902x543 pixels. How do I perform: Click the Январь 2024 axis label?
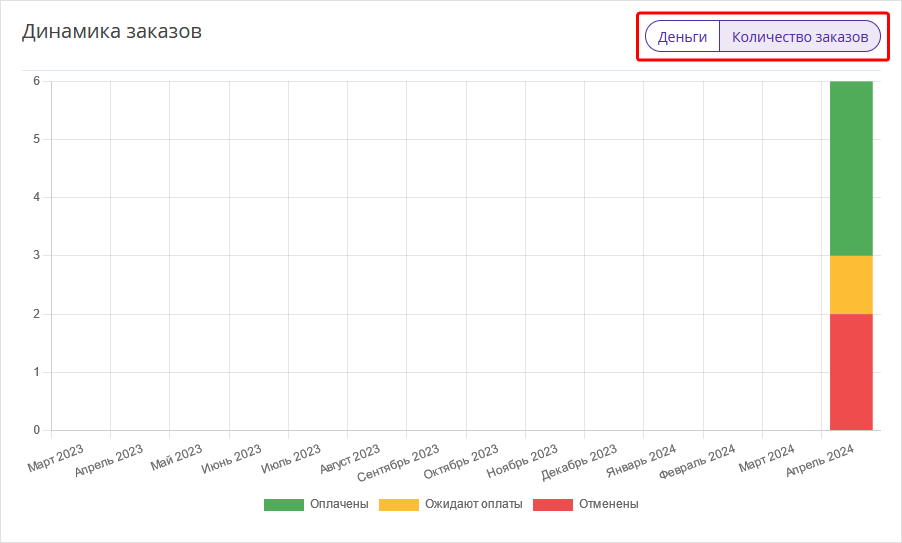pyautogui.click(x=641, y=461)
